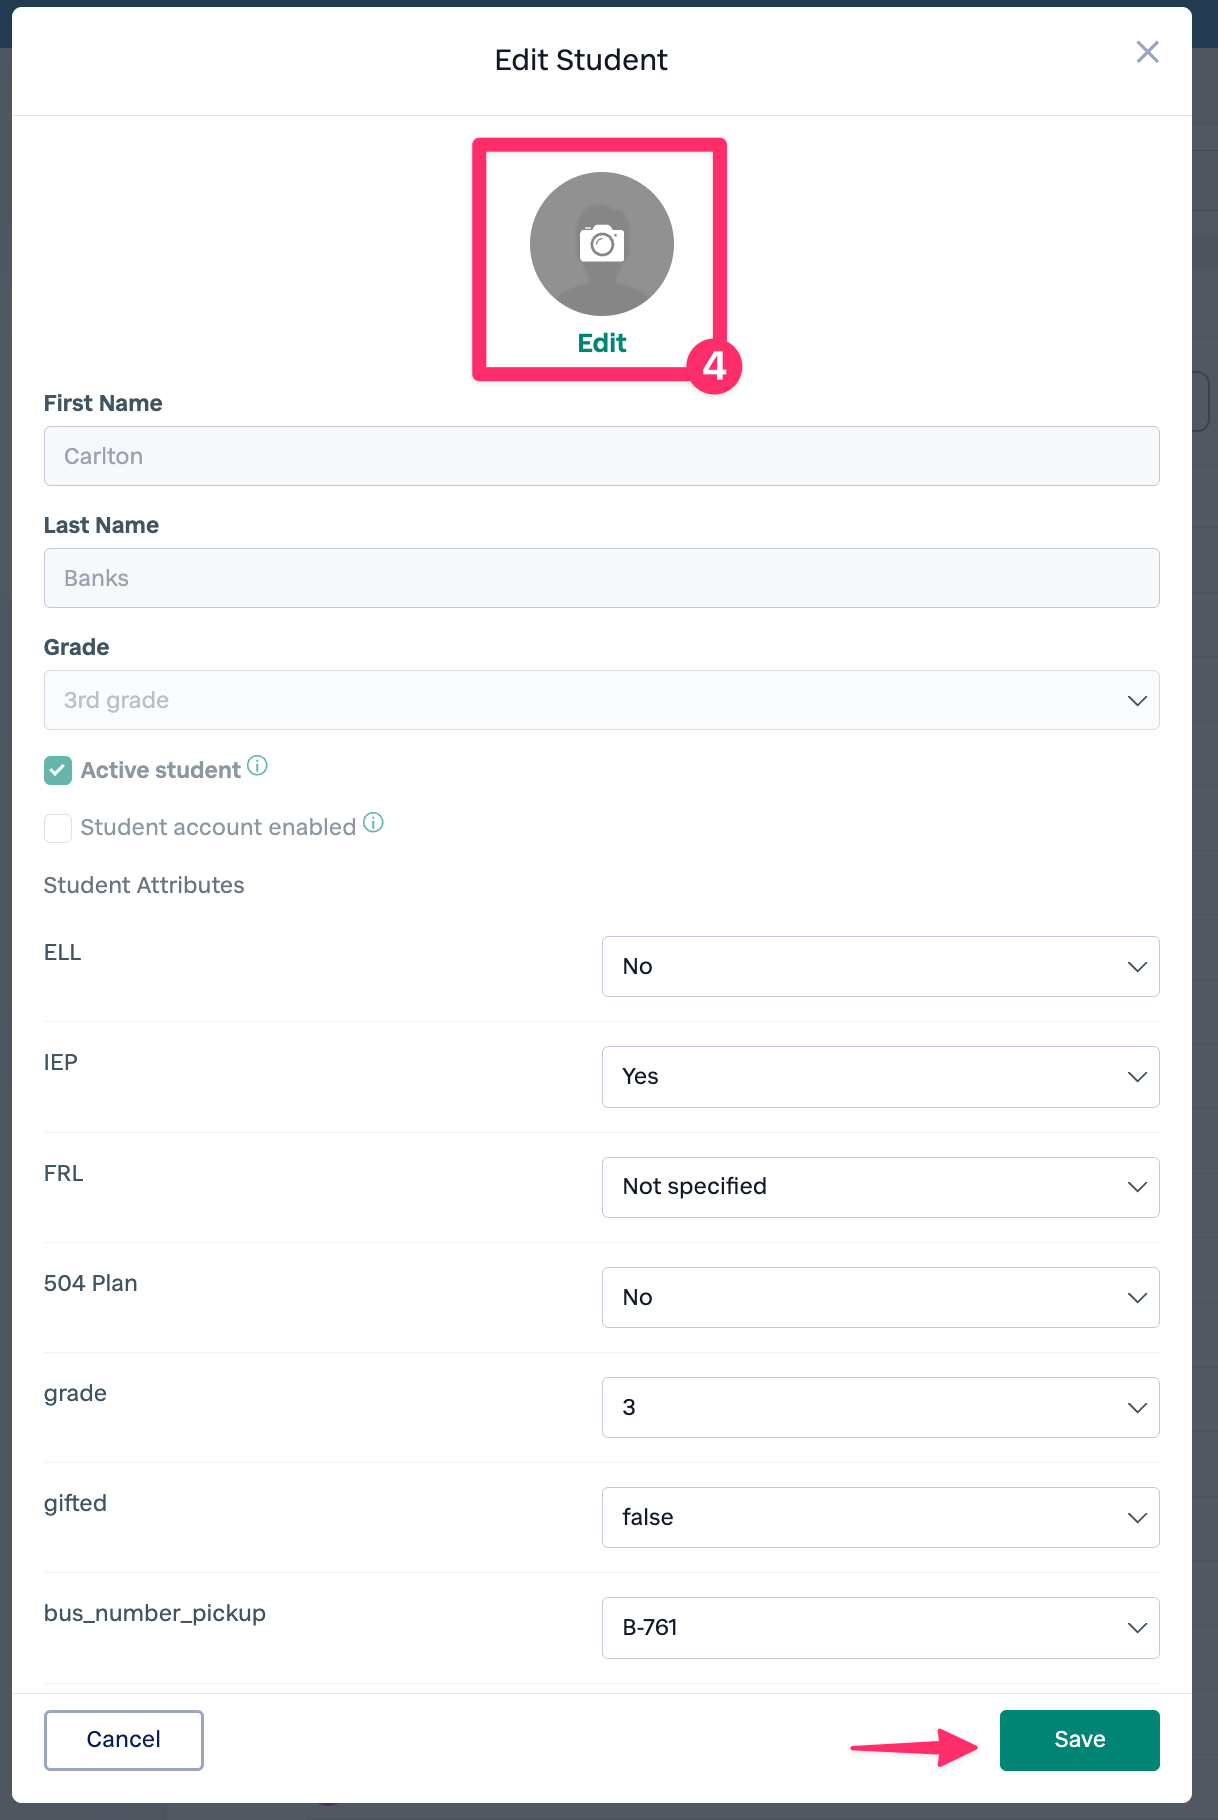Click the gray student avatar placeholder
Screen dimensions: 1218x1820
click(560, 280)
